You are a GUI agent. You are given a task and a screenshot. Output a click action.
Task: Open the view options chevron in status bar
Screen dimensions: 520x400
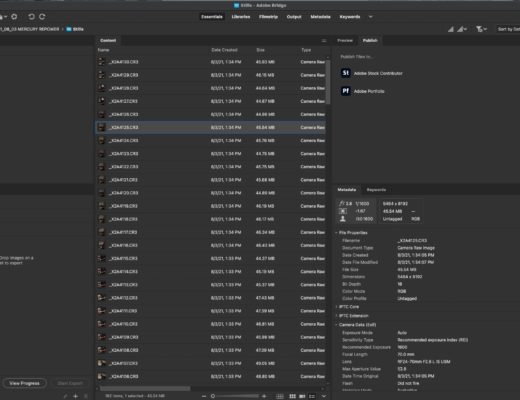[x=323, y=396]
